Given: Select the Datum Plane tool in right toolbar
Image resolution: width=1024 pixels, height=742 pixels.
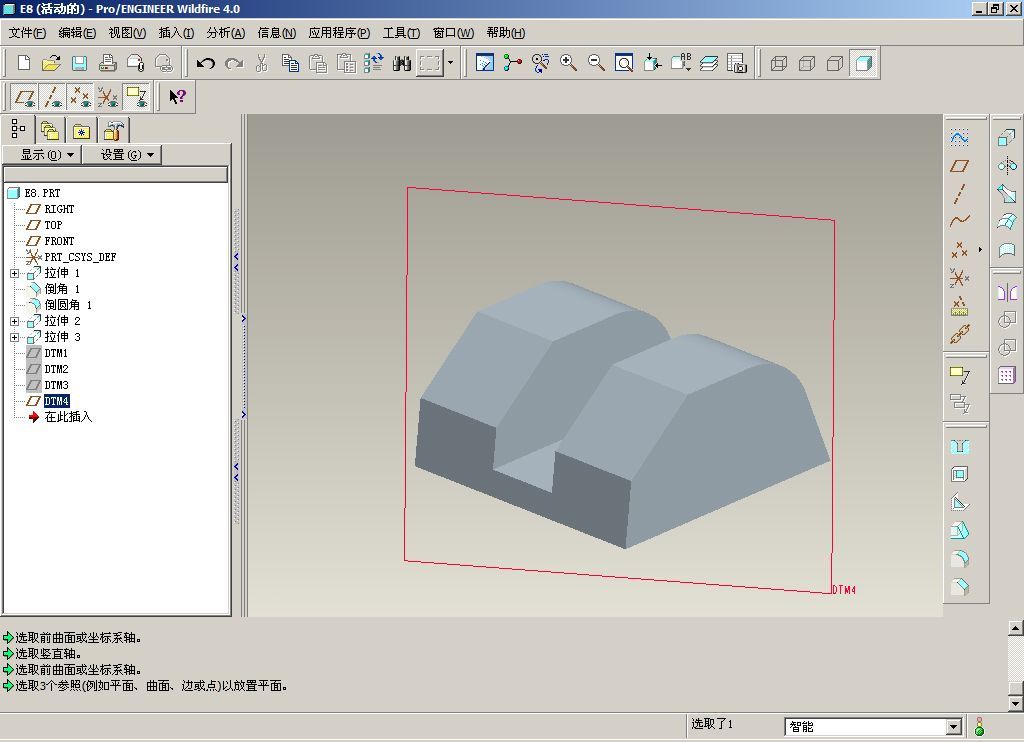Looking at the screenshot, I should point(959,166).
